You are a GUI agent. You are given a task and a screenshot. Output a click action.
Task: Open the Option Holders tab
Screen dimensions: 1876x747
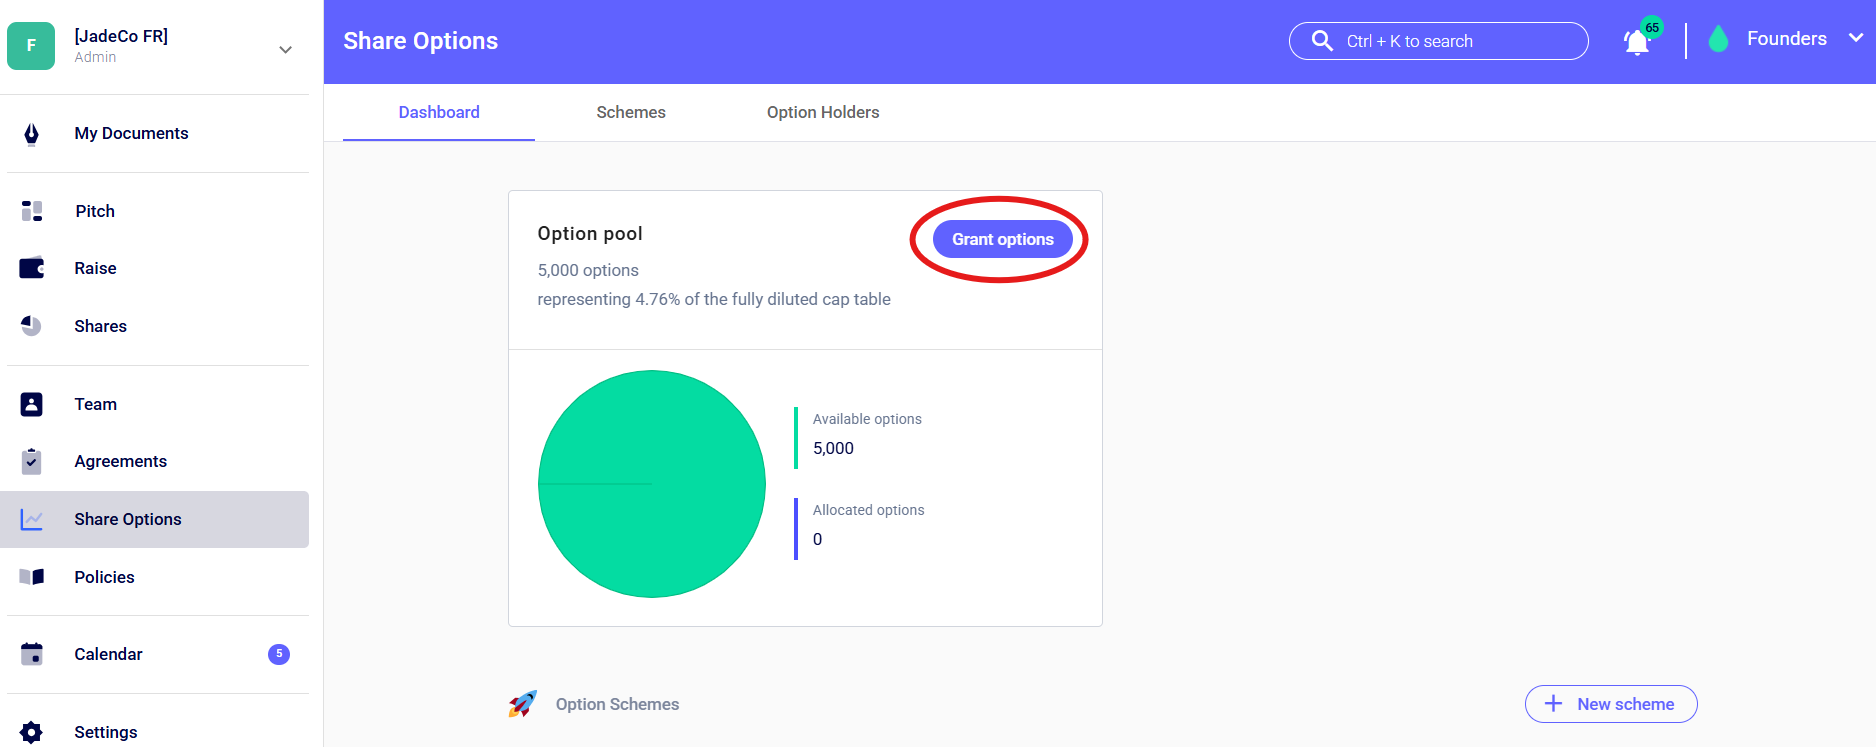[823, 112]
